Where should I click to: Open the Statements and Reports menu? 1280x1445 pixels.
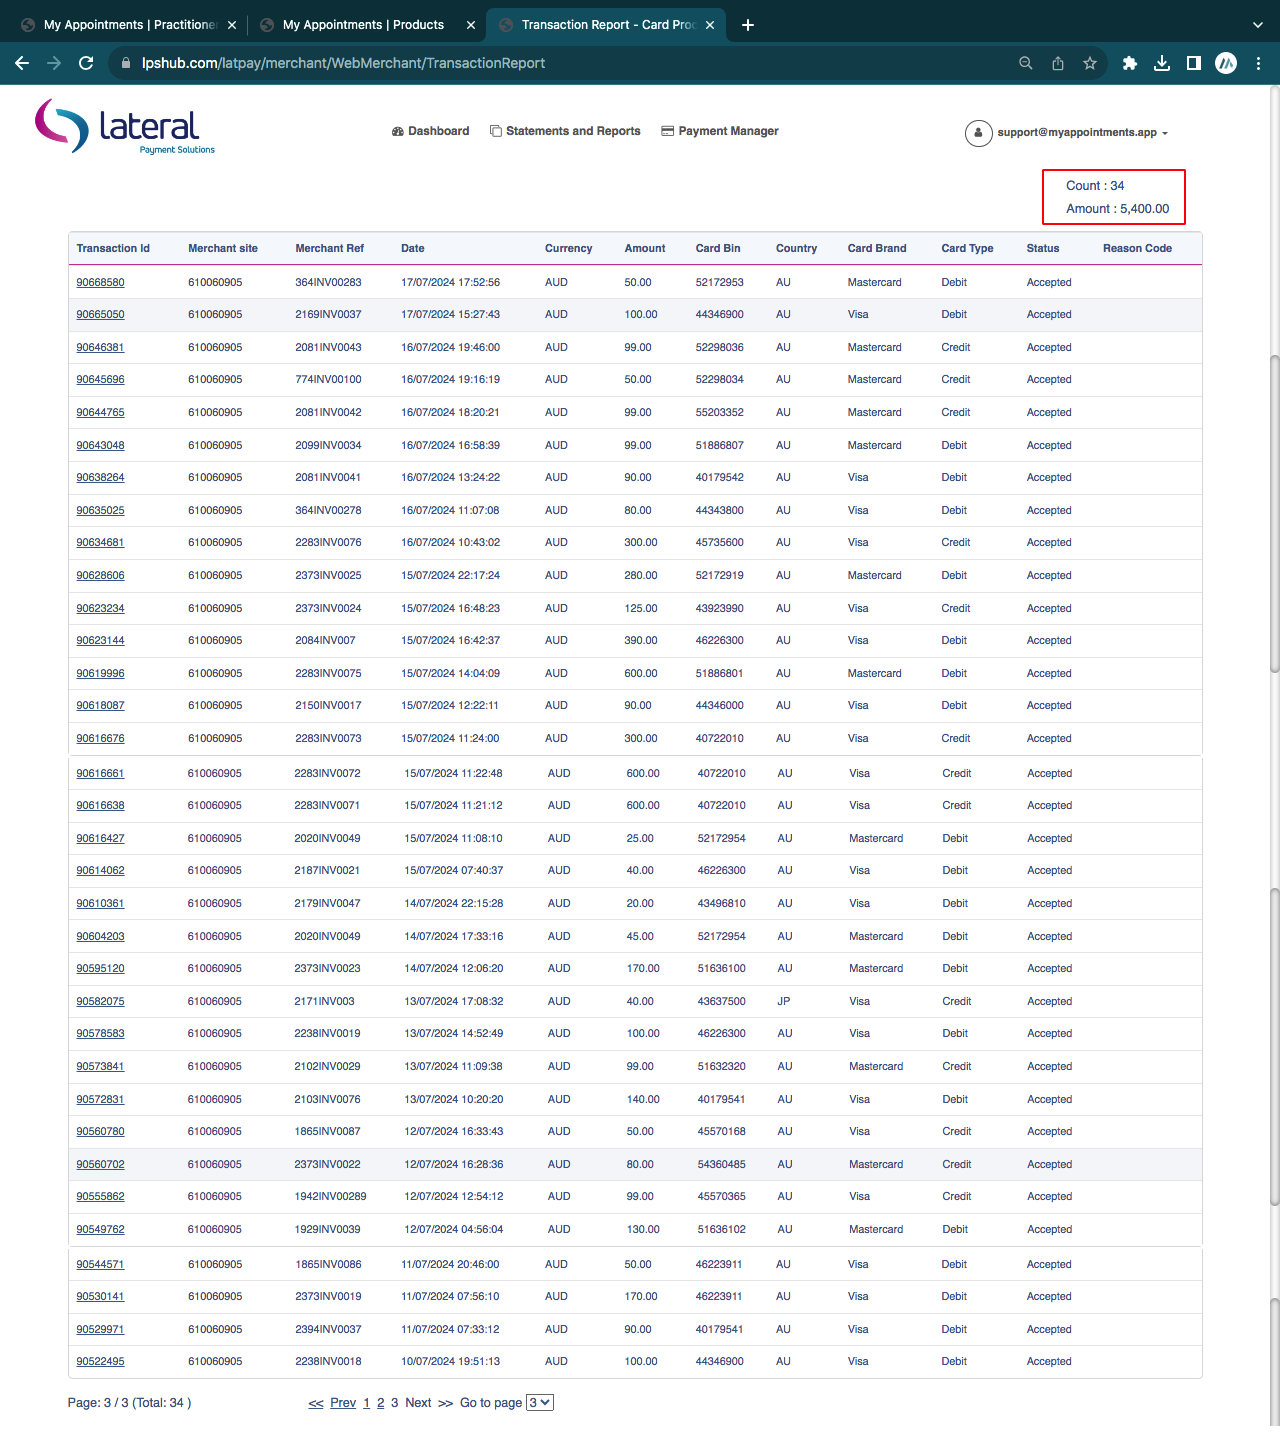tap(565, 131)
